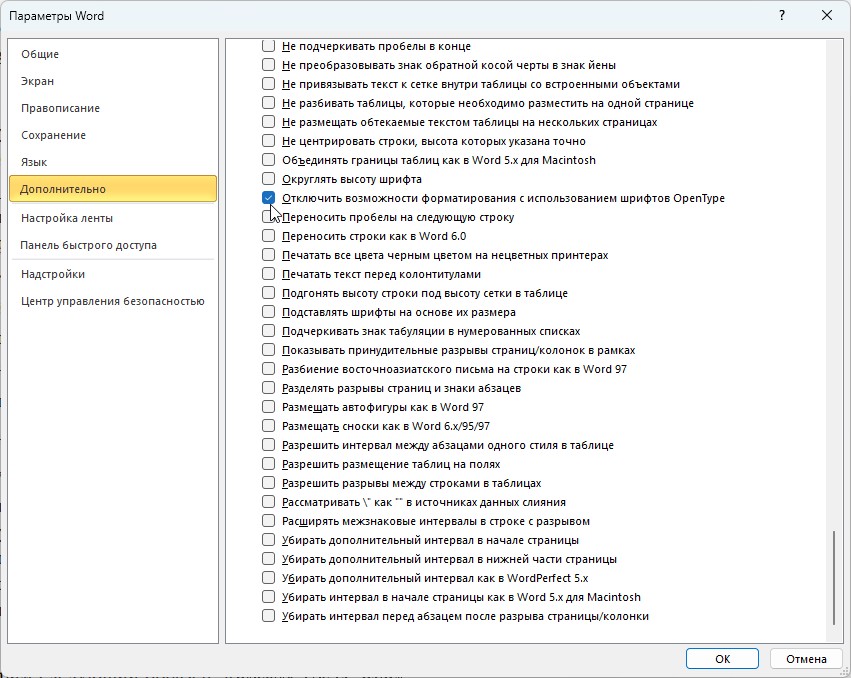Select Панель быстрого доступа in sidebar
The height and width of the screenshot is (678, 851).
coord(88,245)
